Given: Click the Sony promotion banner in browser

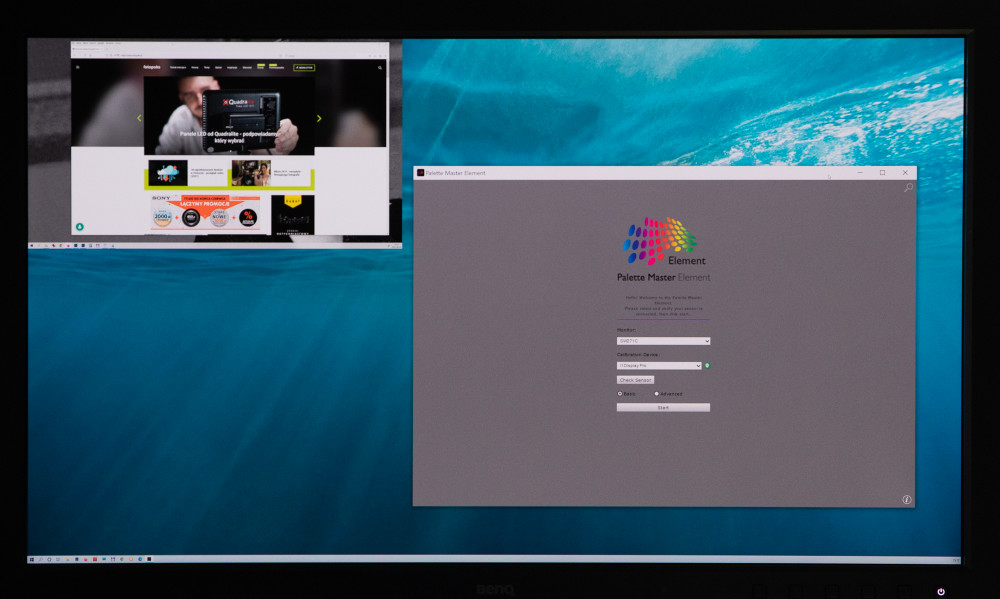Looking at the screenshot, I should [x=205, y=212].
